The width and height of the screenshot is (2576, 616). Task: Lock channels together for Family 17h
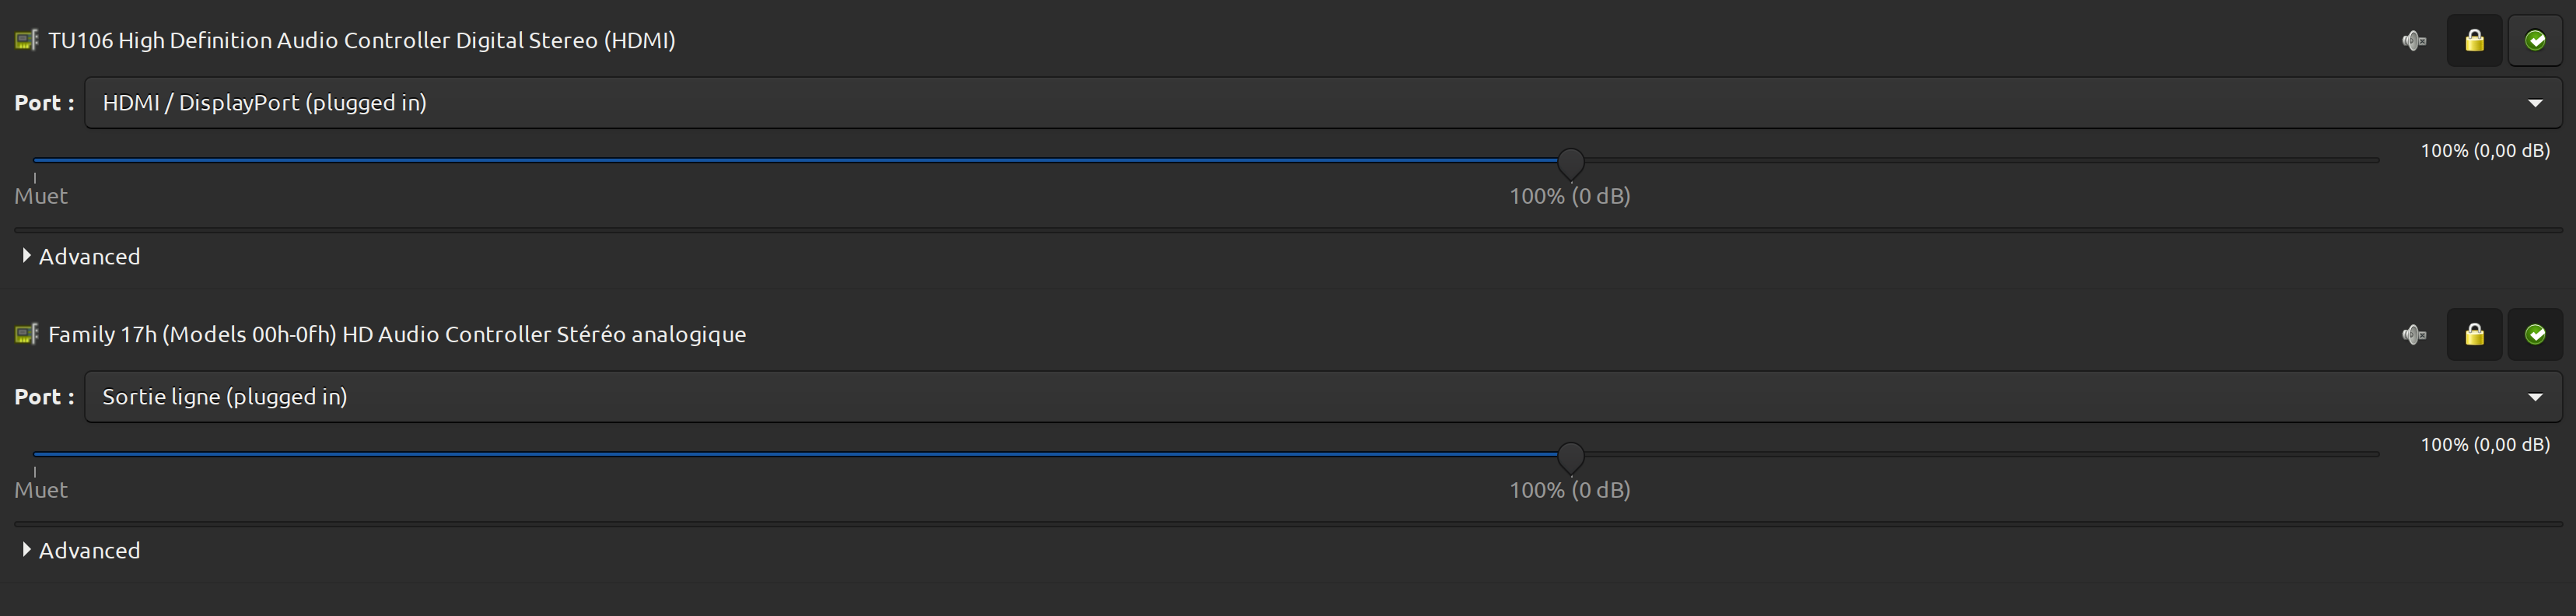click(2474, 335)
